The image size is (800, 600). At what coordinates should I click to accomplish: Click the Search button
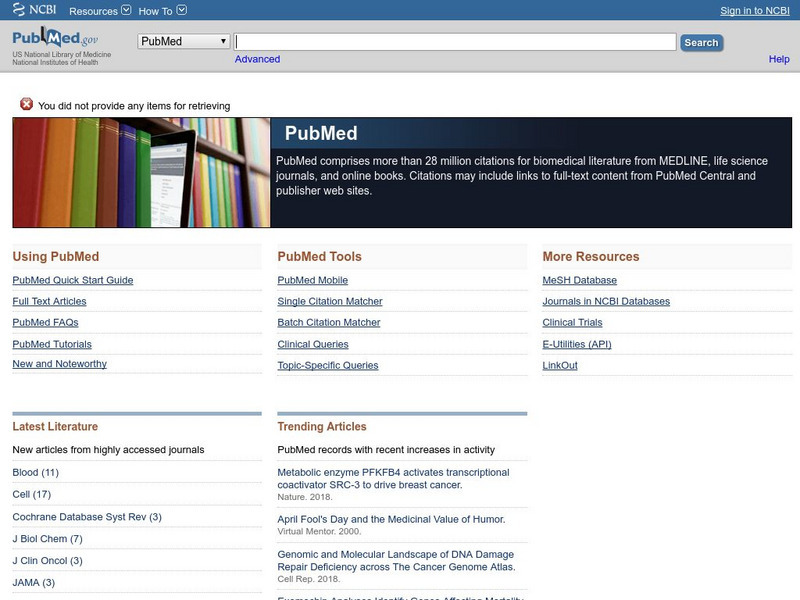[701, 43]
